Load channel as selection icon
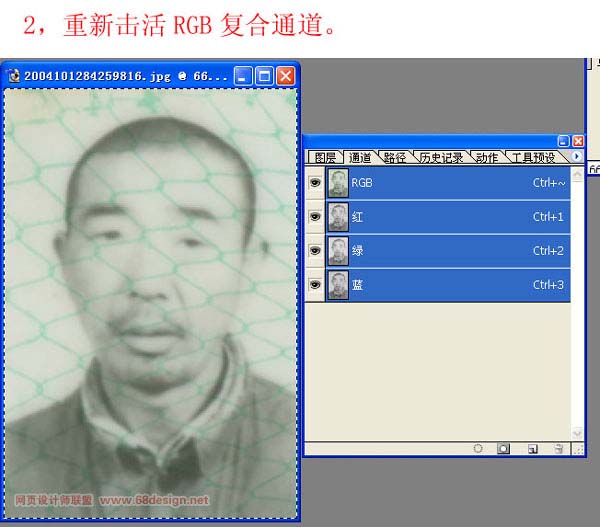The image size is (600, 527). pyautogui.click(x=479, y=449)
